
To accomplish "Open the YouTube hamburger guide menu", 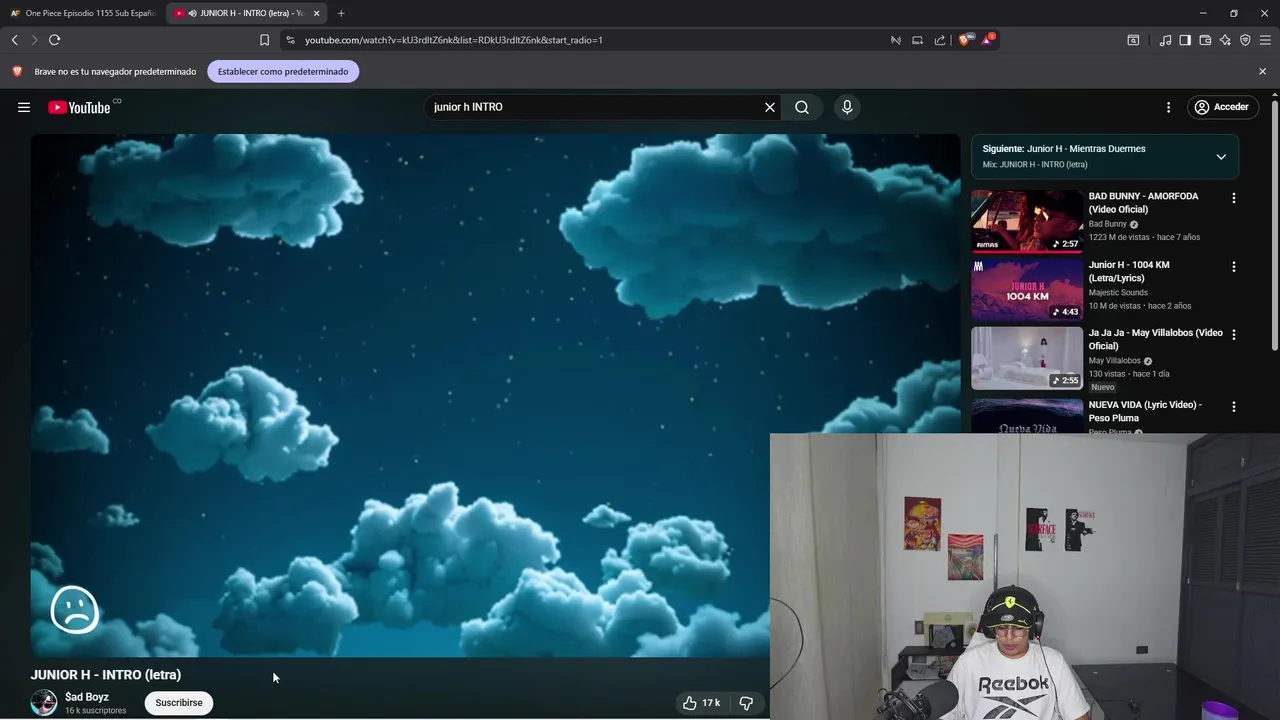I will coord(24,107).
